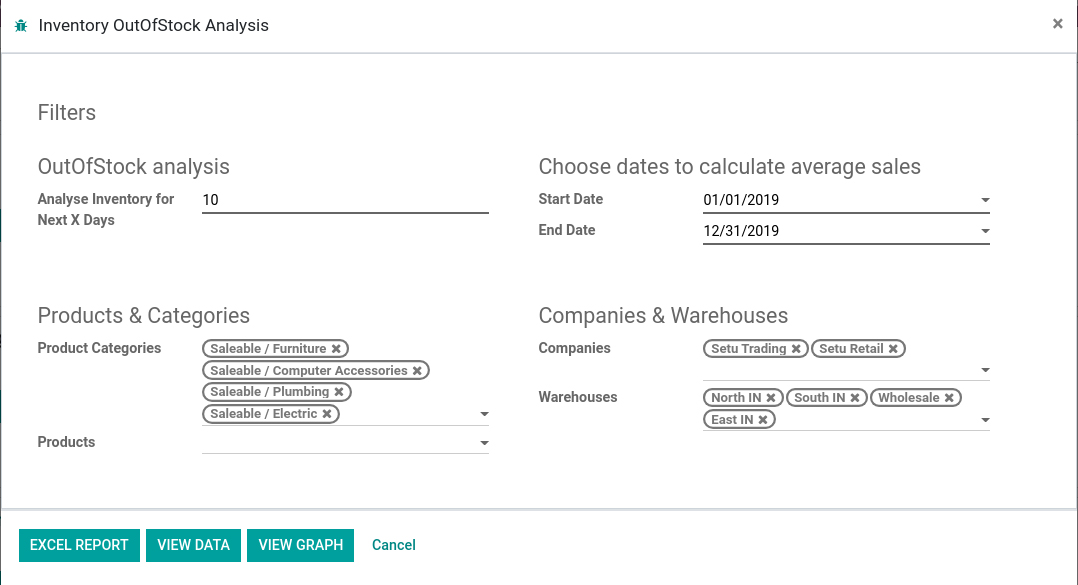The image size is (1078, 585).
Task: Remove the Saleable / Plumbing tag
Action: pyautogui.click(x=339, y=392)
